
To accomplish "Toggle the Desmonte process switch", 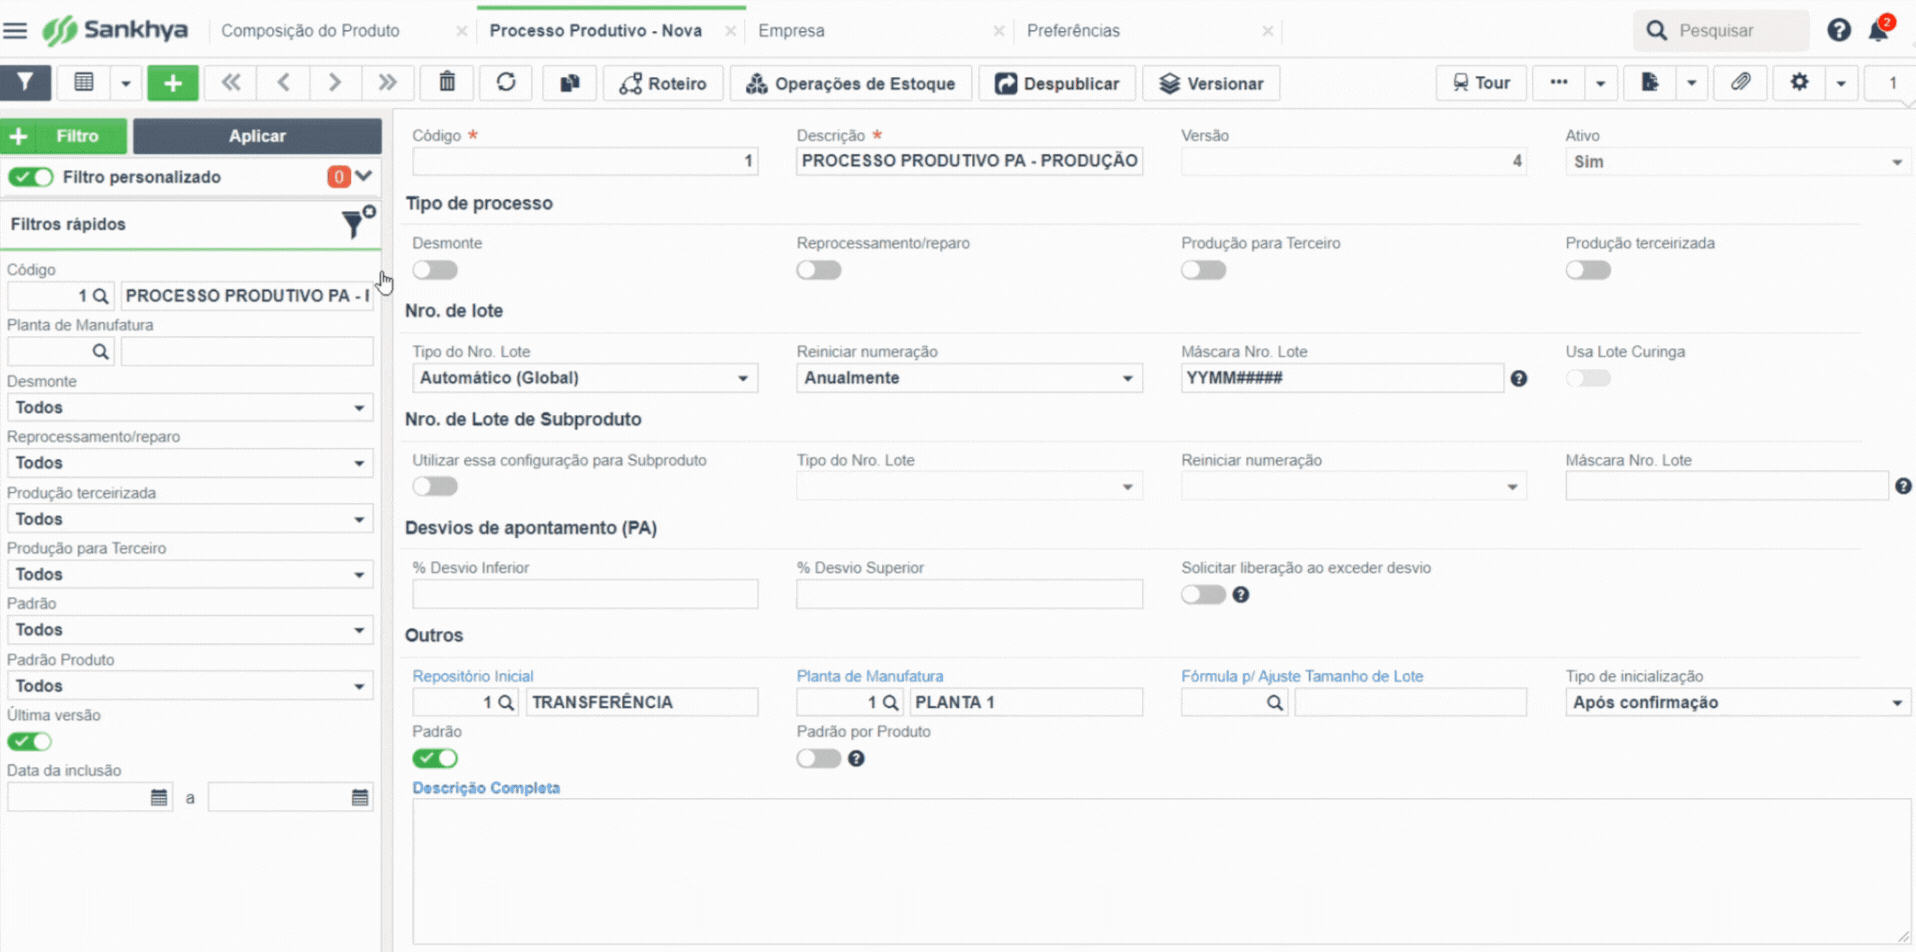I will pyautogui.click(x=435, y=270).
